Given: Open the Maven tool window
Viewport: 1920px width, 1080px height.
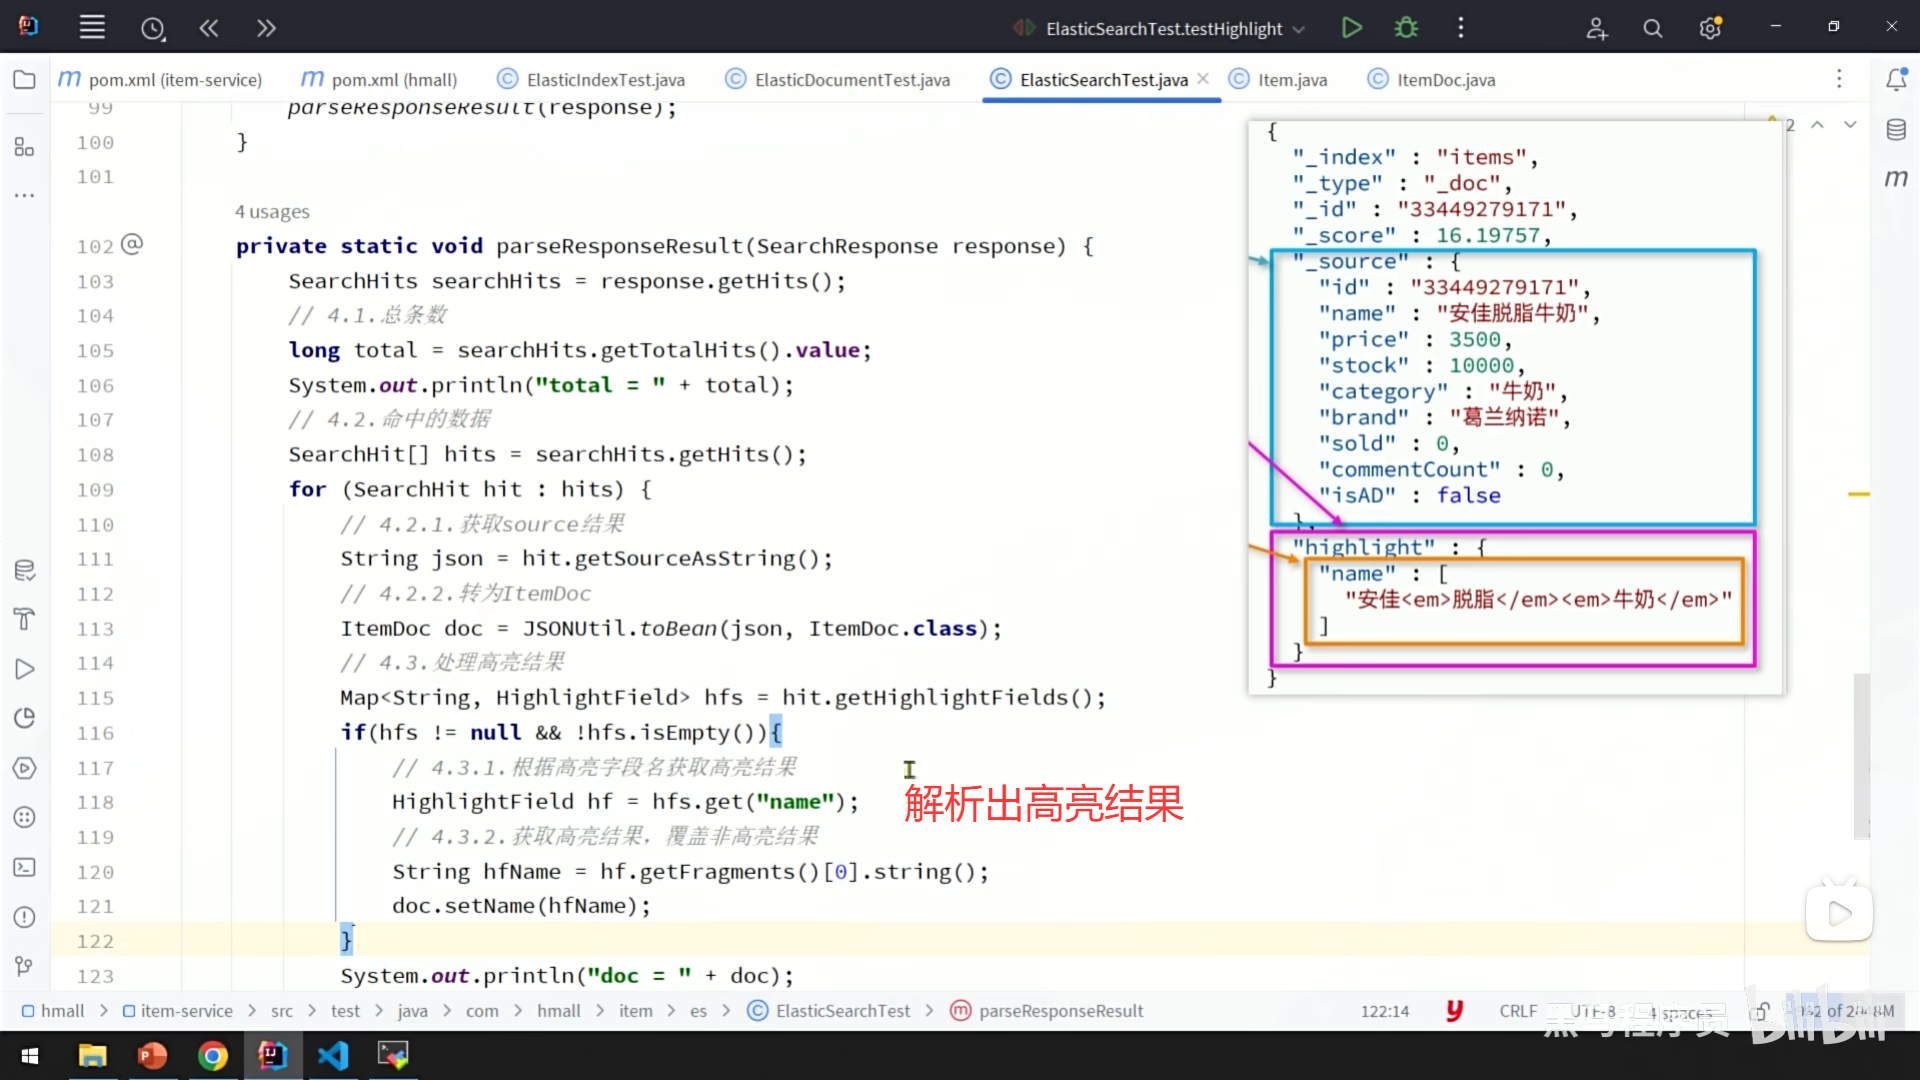Looking at the screenshot, I should point(1896,179).
